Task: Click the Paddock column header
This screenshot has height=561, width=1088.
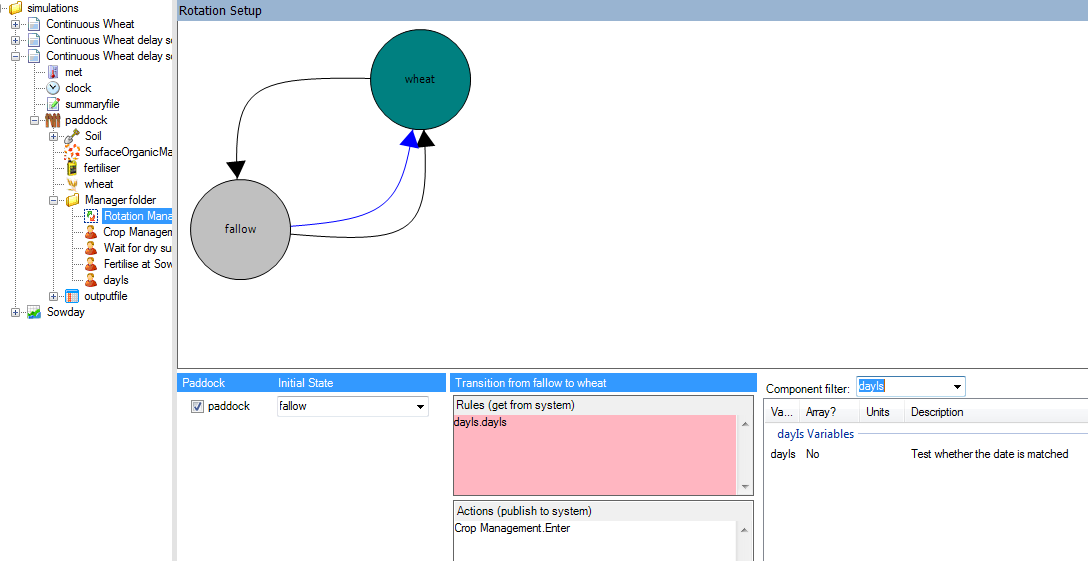Action: tap(203, 383)
